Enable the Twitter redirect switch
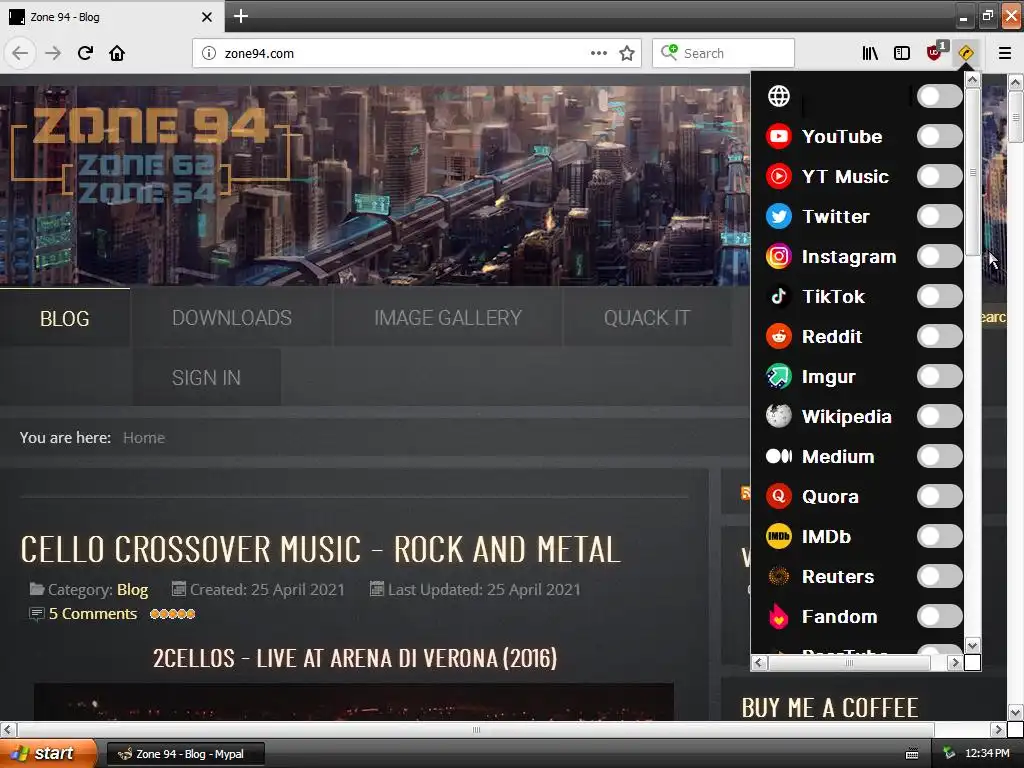The image size is (1024, 768). tap(939, 216)
